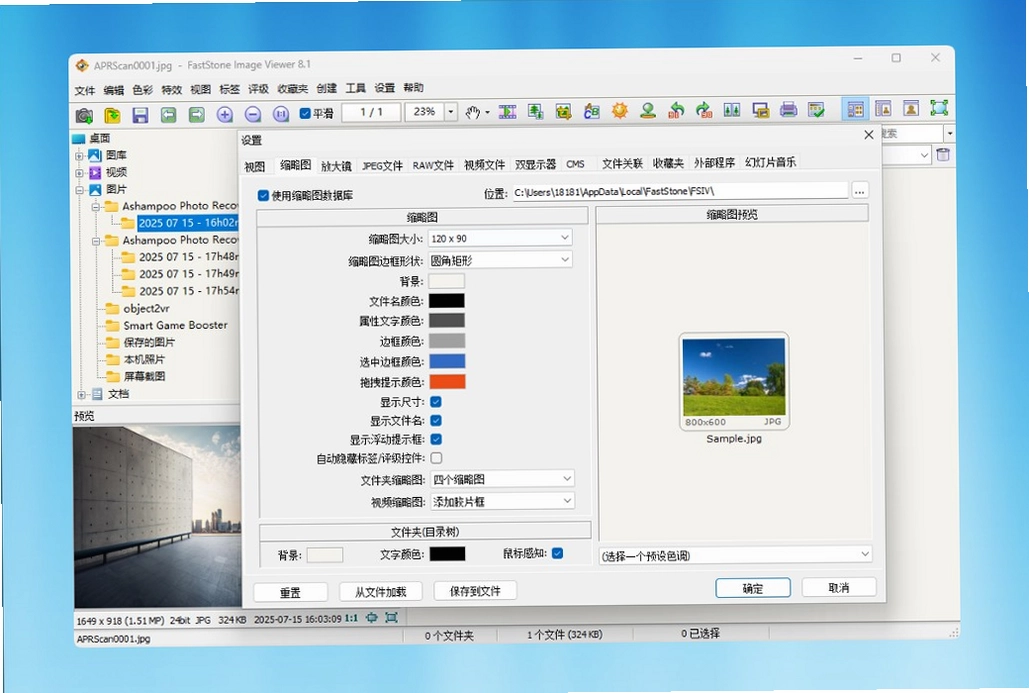Click the open file folder icon

coord(112,115)
